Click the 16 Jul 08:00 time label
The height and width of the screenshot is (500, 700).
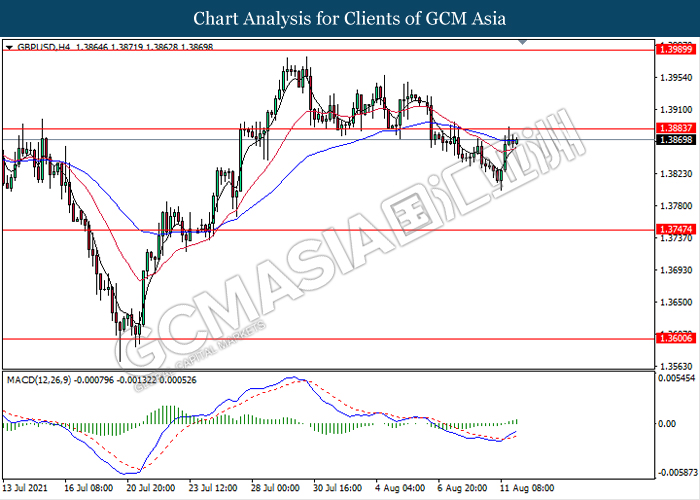(88, 488)
